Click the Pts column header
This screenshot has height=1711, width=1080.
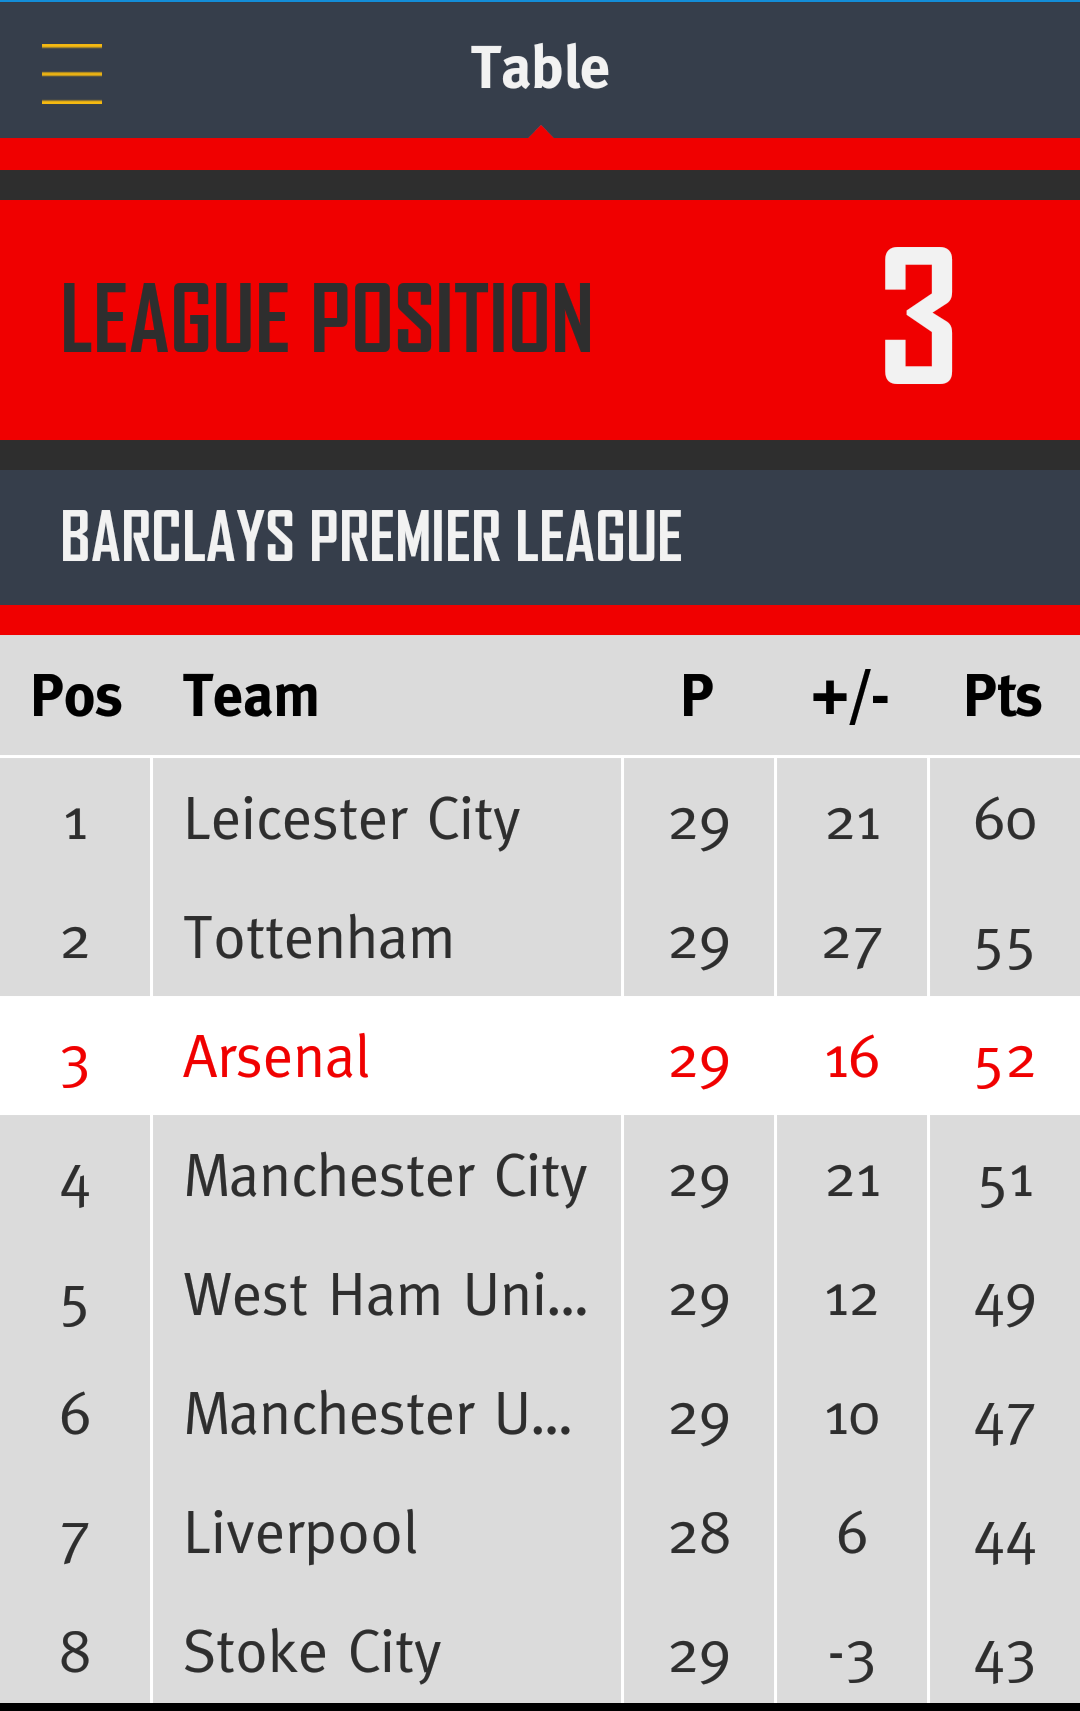pyautogui.click(x=1003, y=696)
